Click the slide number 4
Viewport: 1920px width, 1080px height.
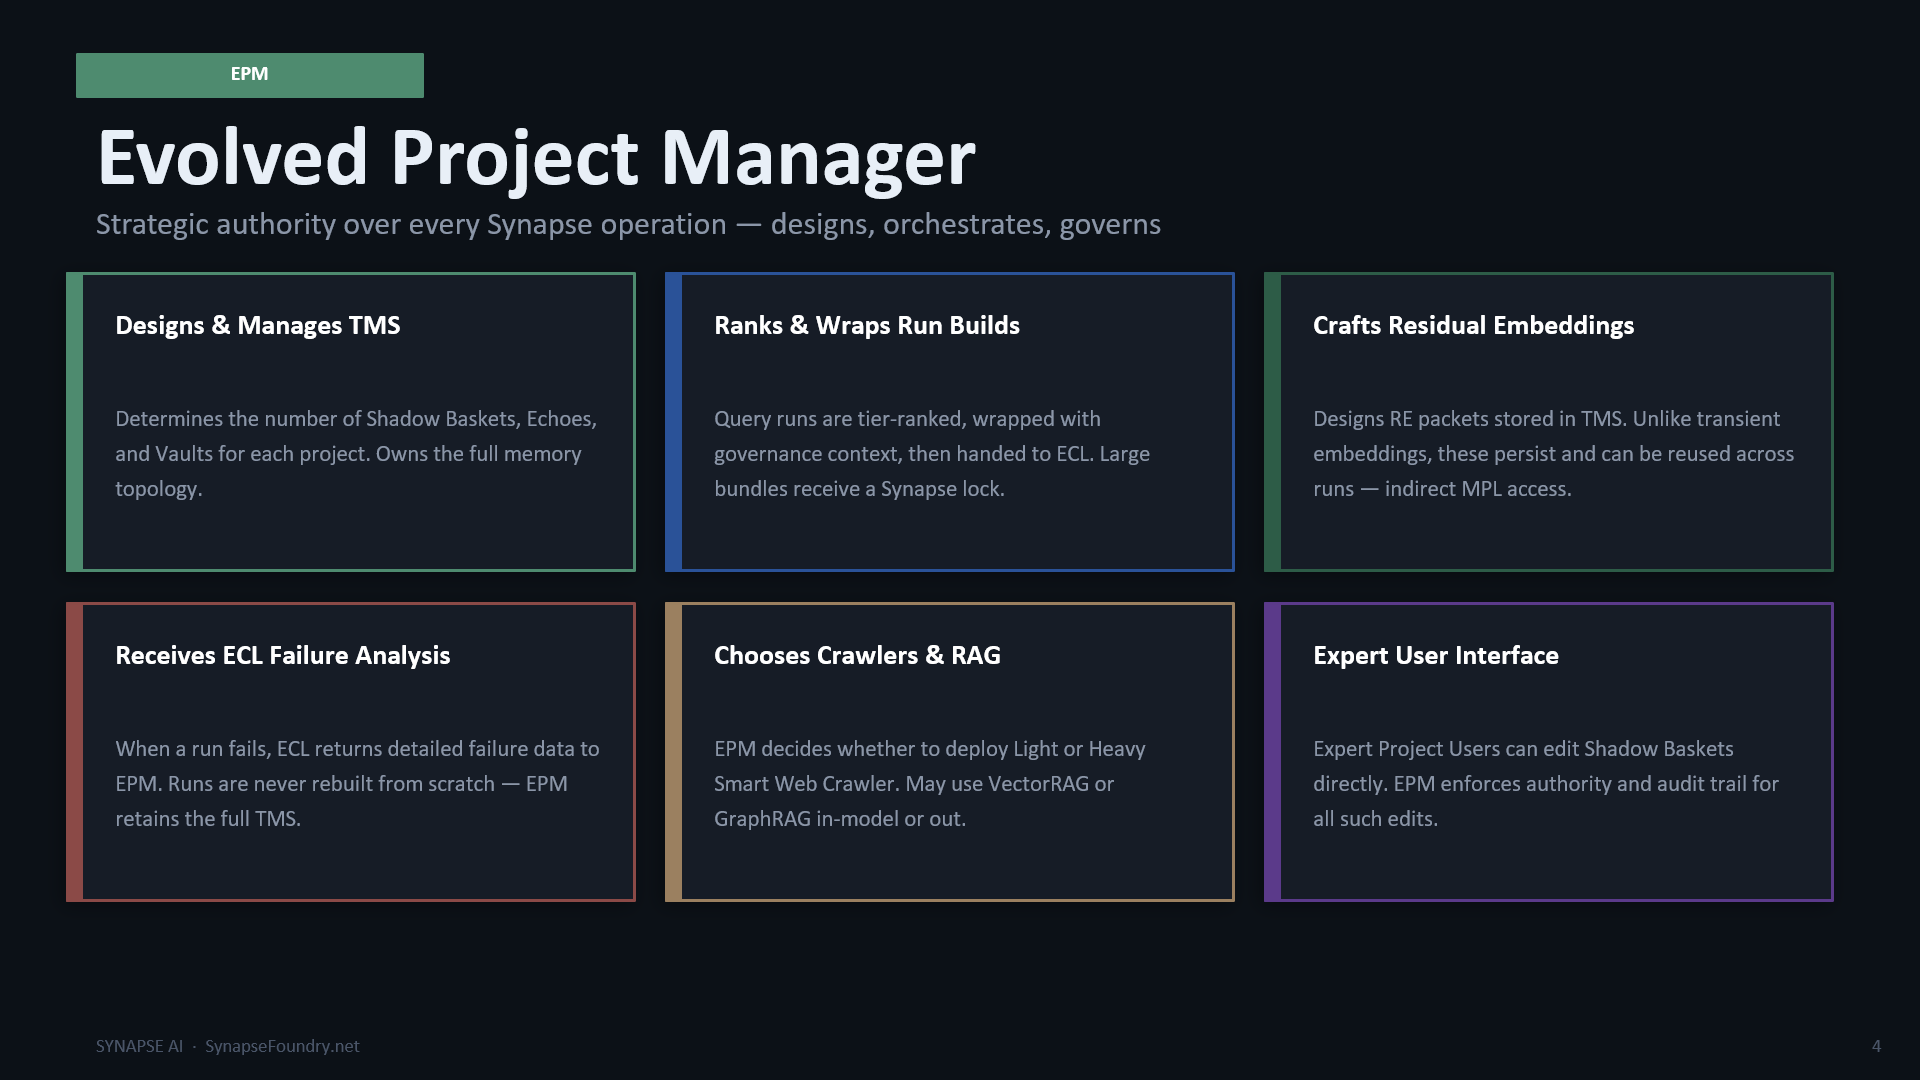[1876, 1046]
